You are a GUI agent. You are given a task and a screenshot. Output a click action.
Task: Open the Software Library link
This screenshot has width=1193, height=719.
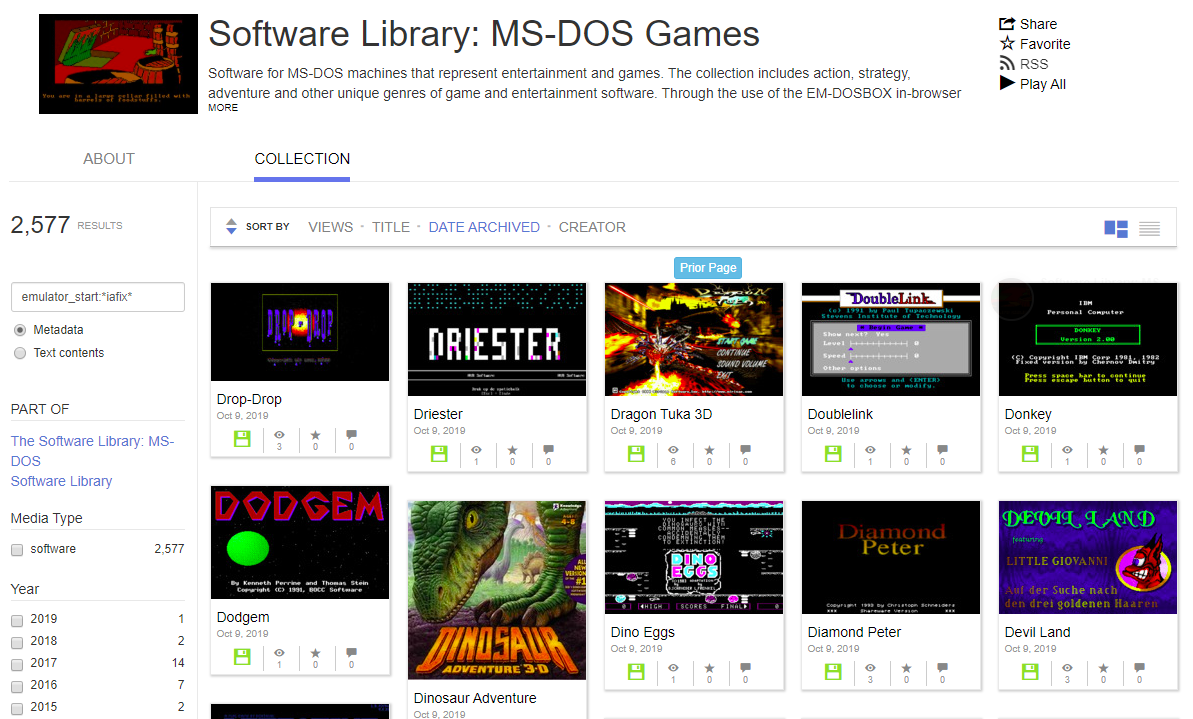pos(62,481)
